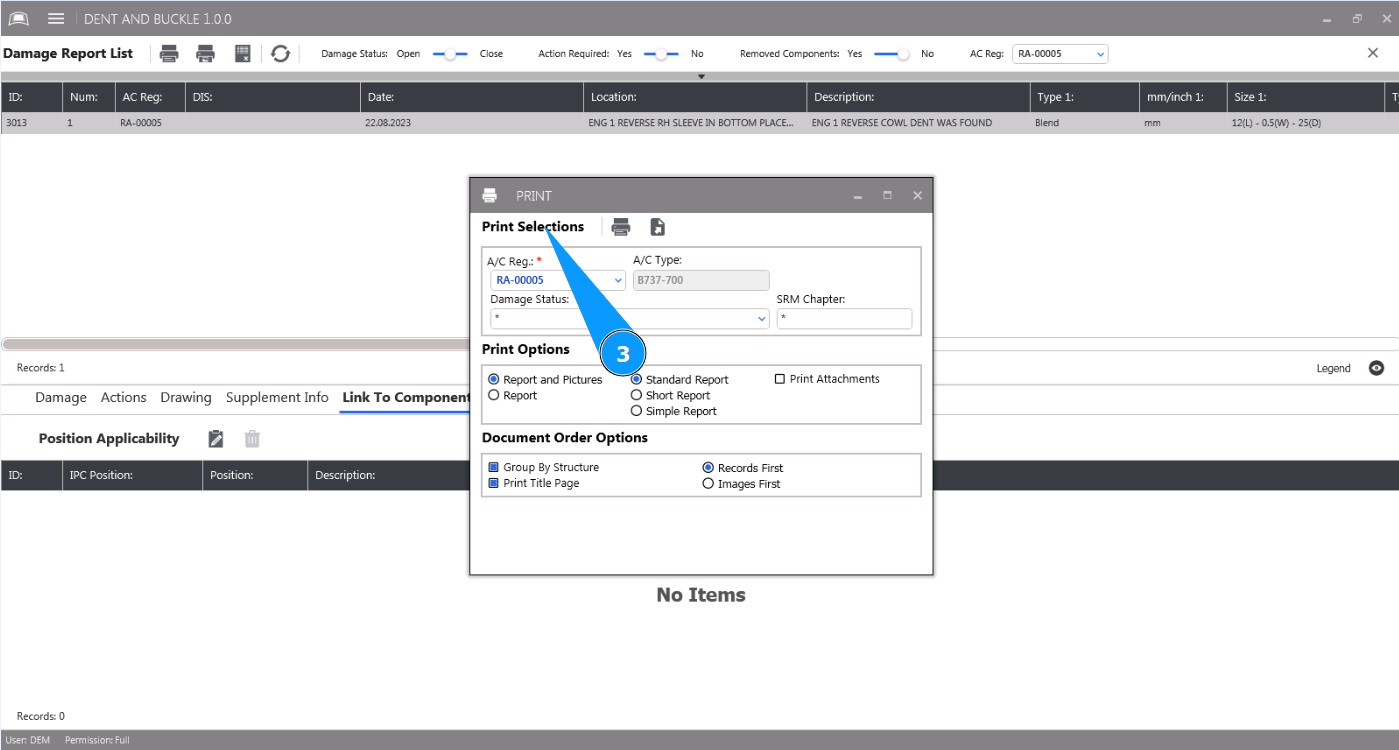Image resolution: width=1399 pixels, height=750 pixels.
Task: Toggle the Group By Structure checkbox
Action: point(543,467)
